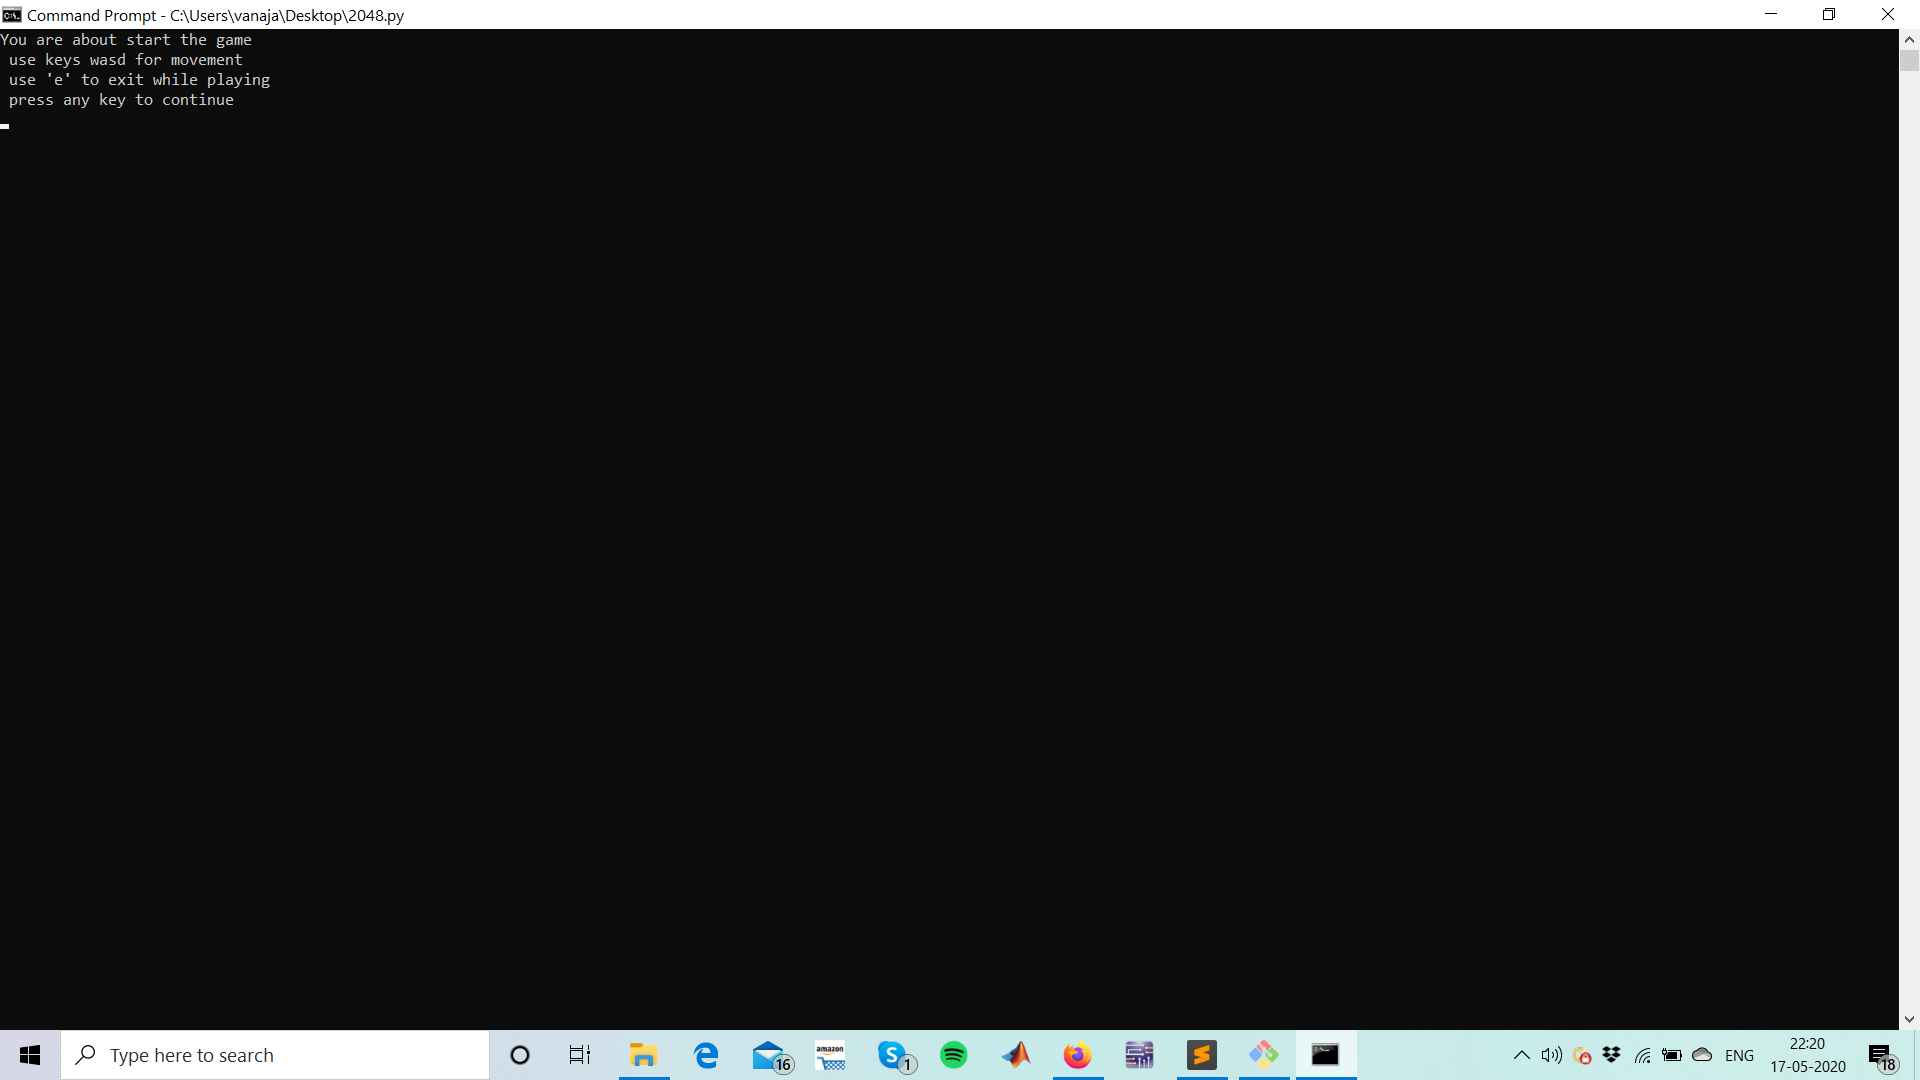Open Sublime Text from the taskbar
This screenshot has height=1080, width=1920.
1201,1055
